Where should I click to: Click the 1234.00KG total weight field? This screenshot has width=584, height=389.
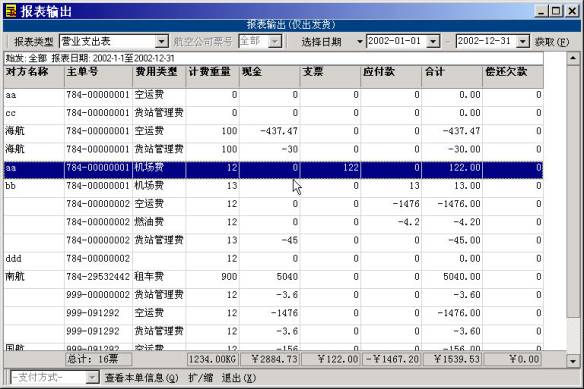(x=212, y=359)
